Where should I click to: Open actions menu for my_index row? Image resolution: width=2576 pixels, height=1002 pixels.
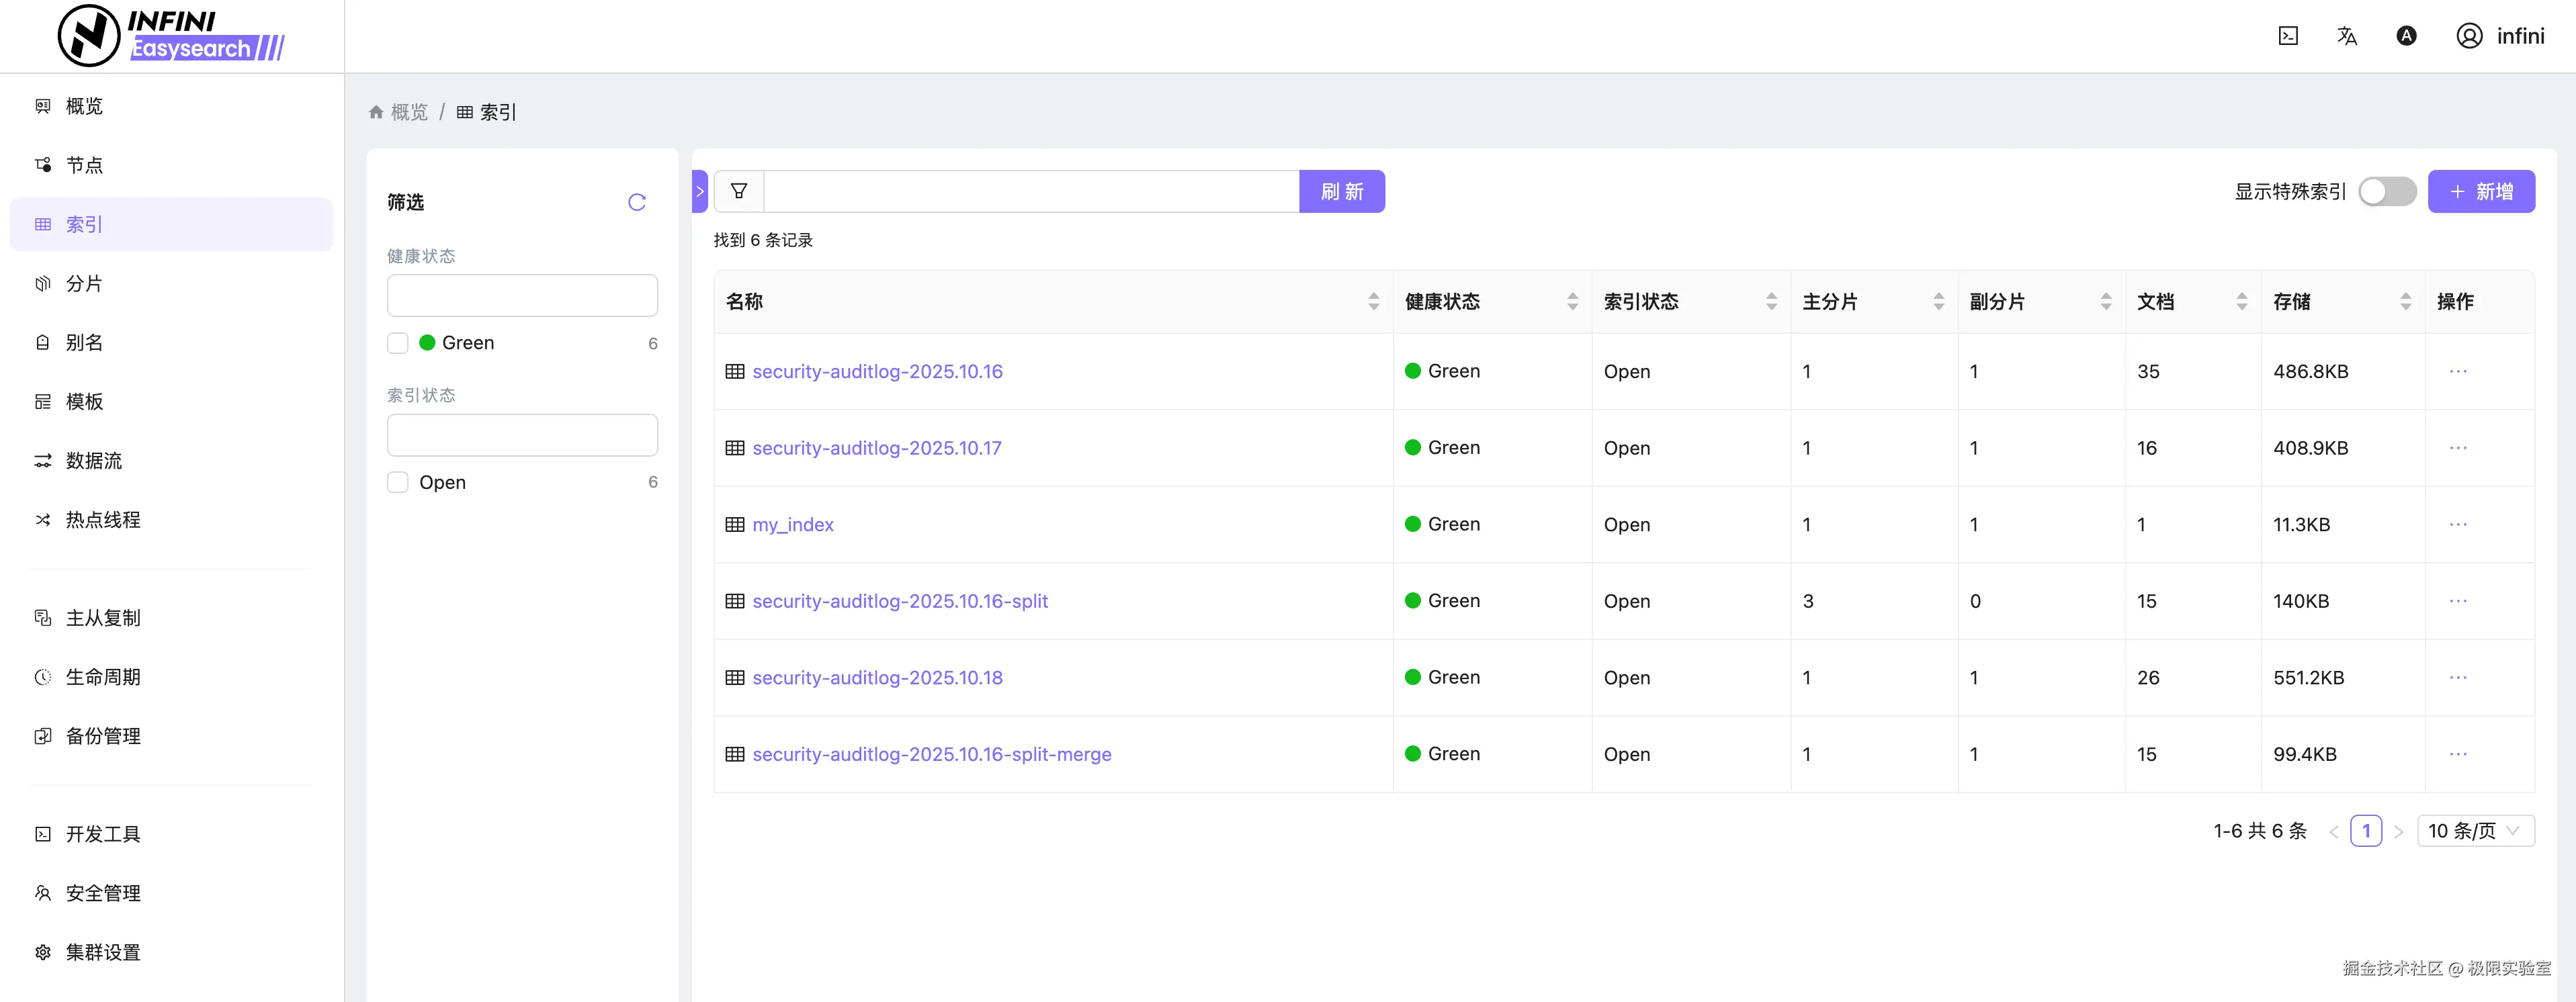2458,524
